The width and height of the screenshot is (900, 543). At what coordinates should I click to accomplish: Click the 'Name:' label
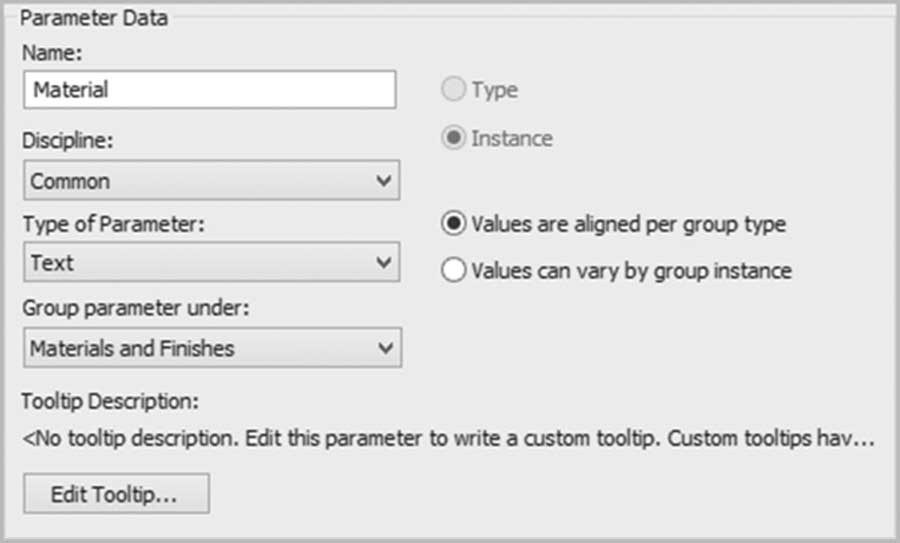[52, 53]
